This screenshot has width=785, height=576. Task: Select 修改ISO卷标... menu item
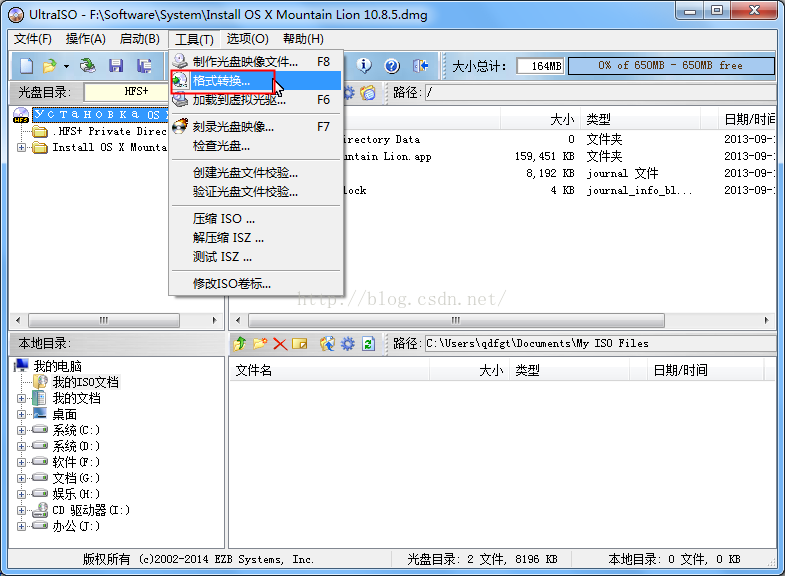click(231, 284)
